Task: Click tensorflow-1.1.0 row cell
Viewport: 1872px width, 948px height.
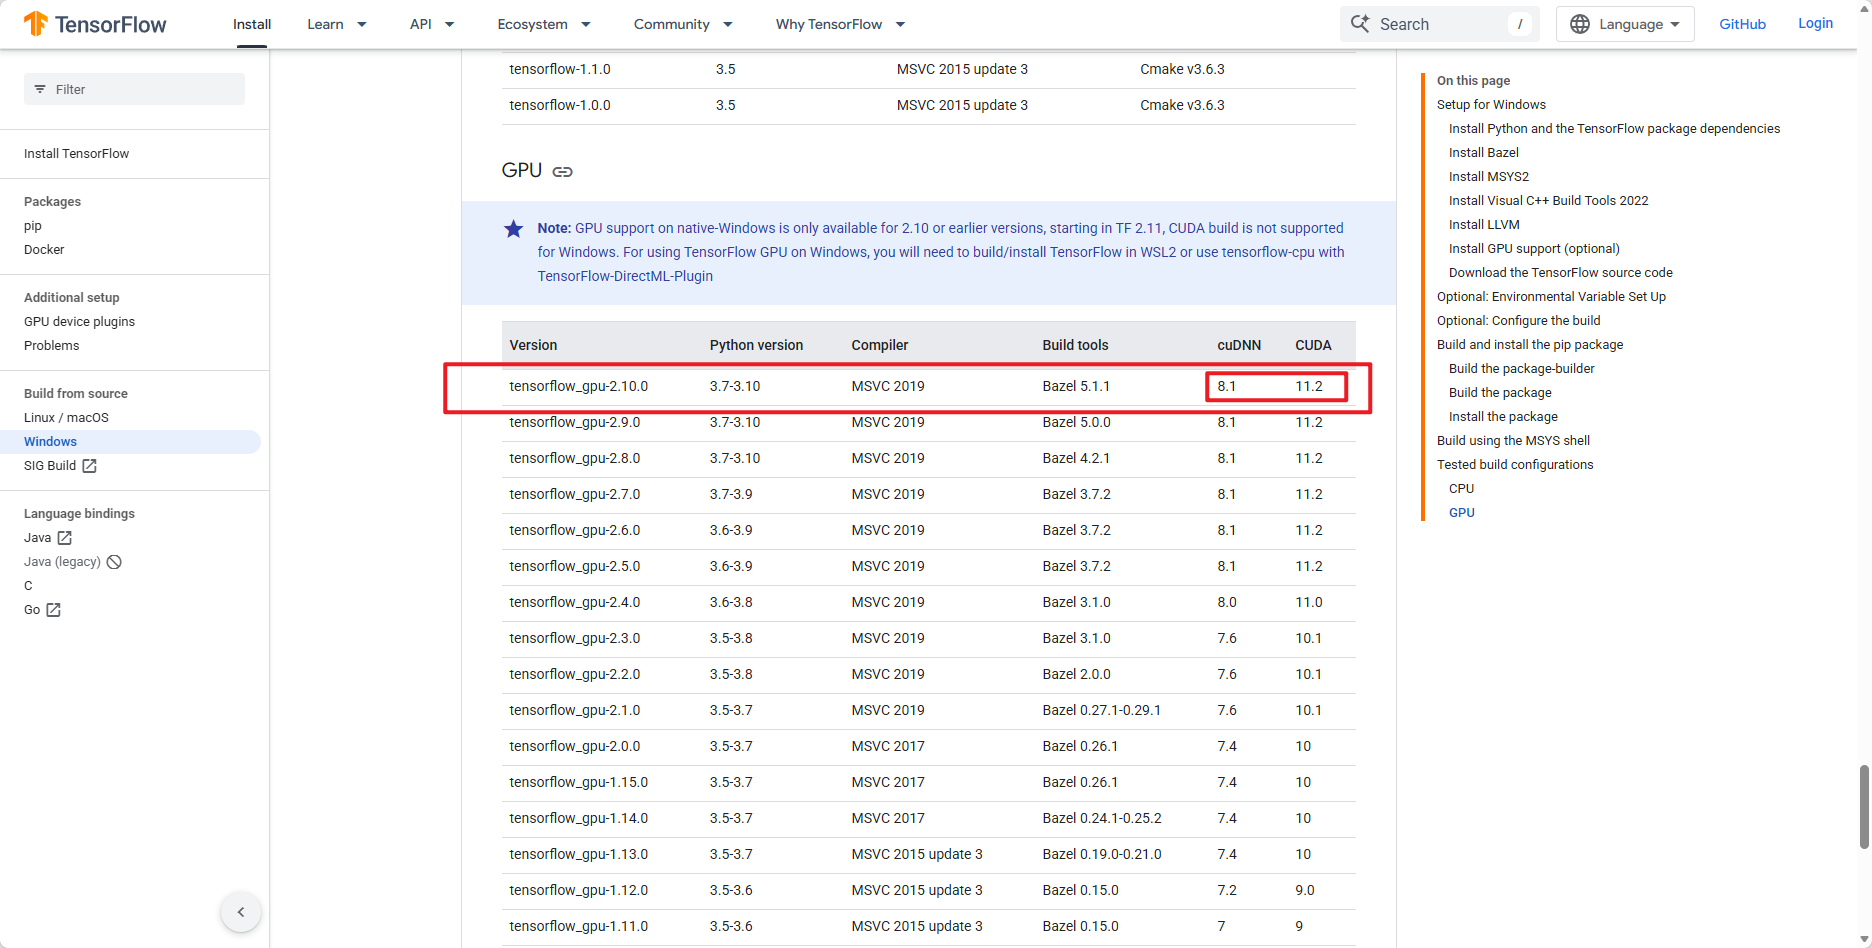Action: 560,69
